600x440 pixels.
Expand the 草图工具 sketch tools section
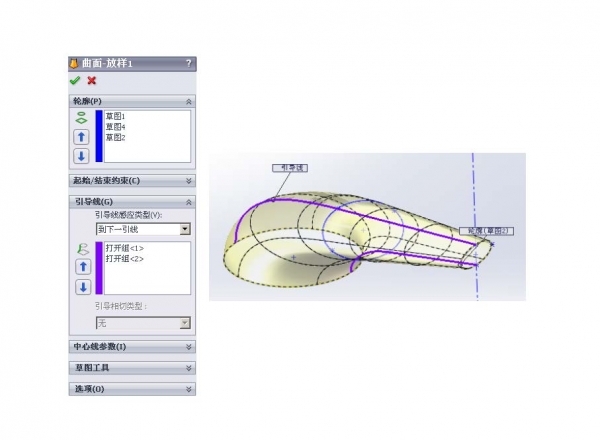pos(189,368)
